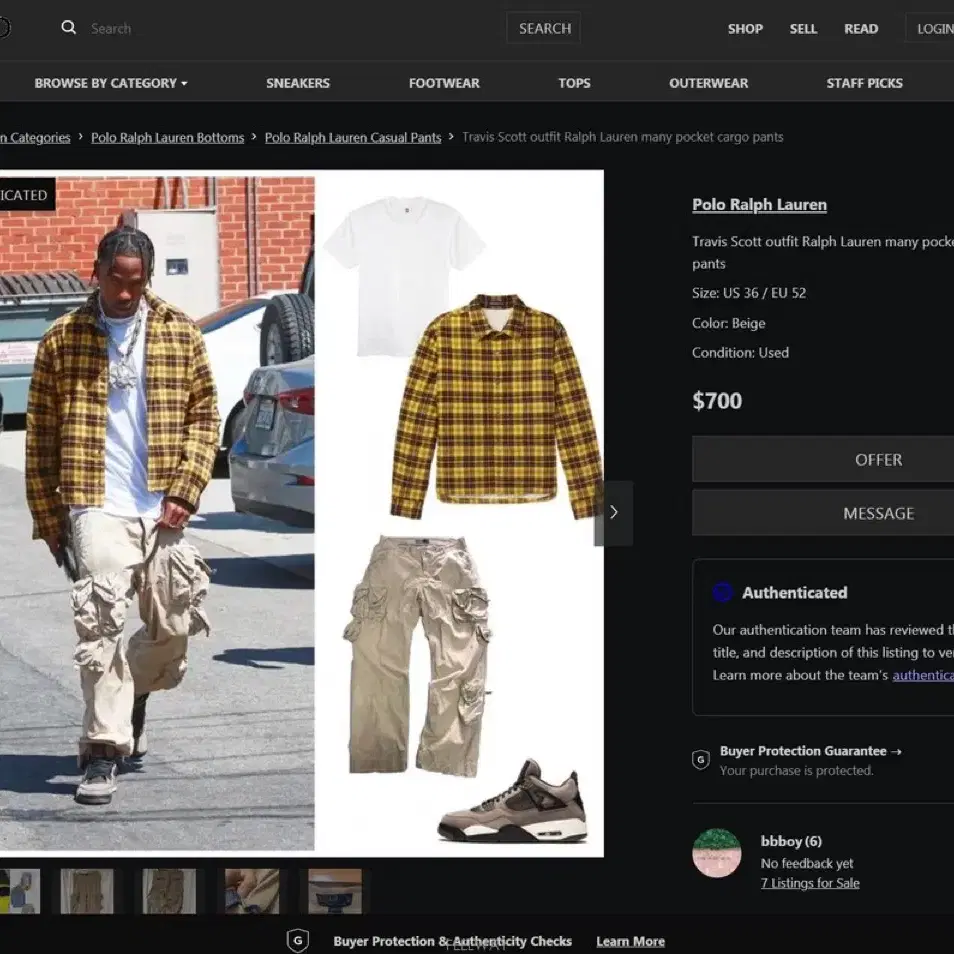Go to the TOPS category
Image resolution: width=954 pixels, height=954 pixels.
[x=574, y=83]
